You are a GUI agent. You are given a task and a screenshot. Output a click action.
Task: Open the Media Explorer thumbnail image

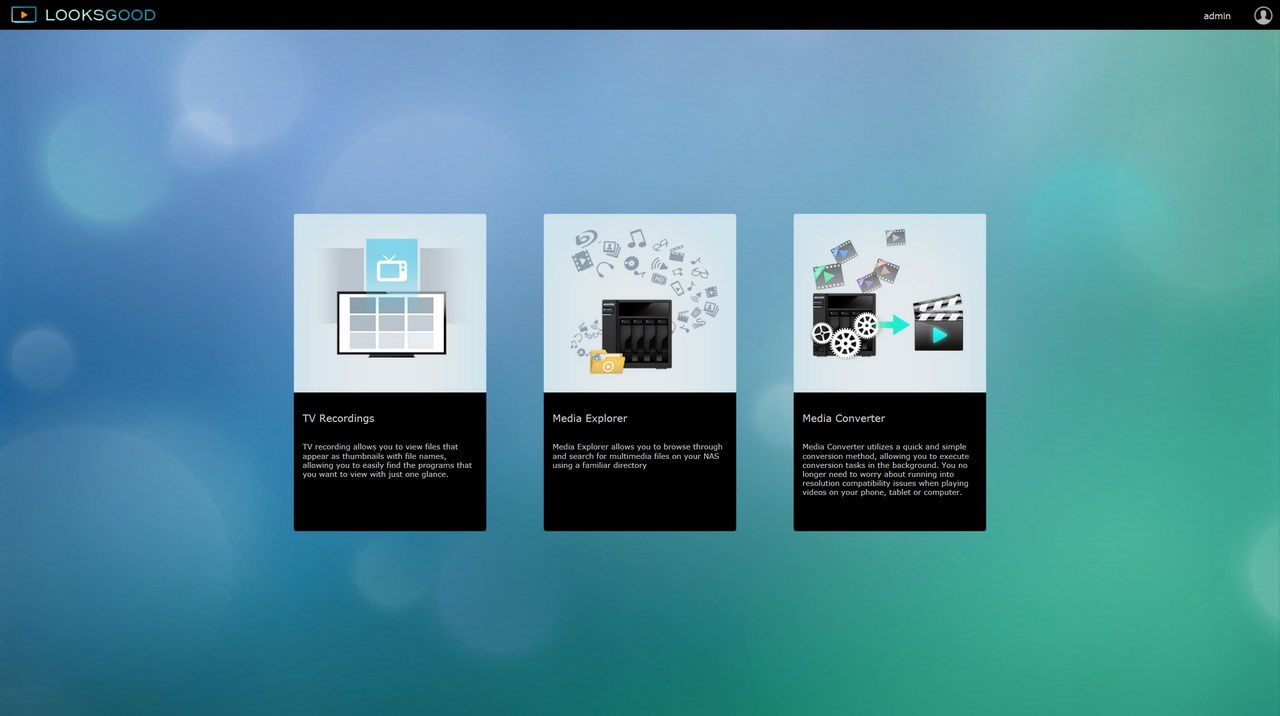pos(640,303)
